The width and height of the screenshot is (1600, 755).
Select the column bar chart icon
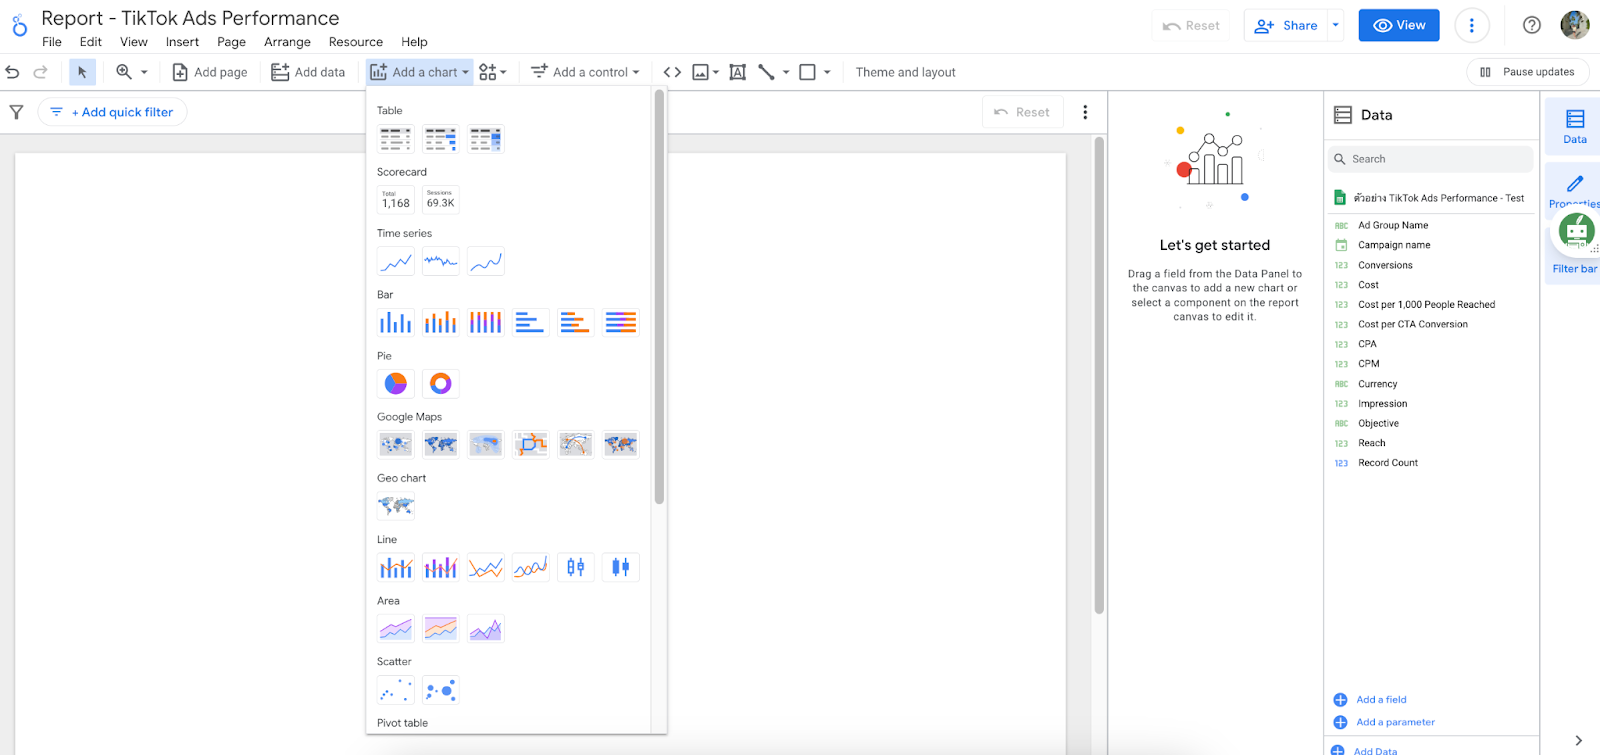pyautogui.click(x=396, y=322)
